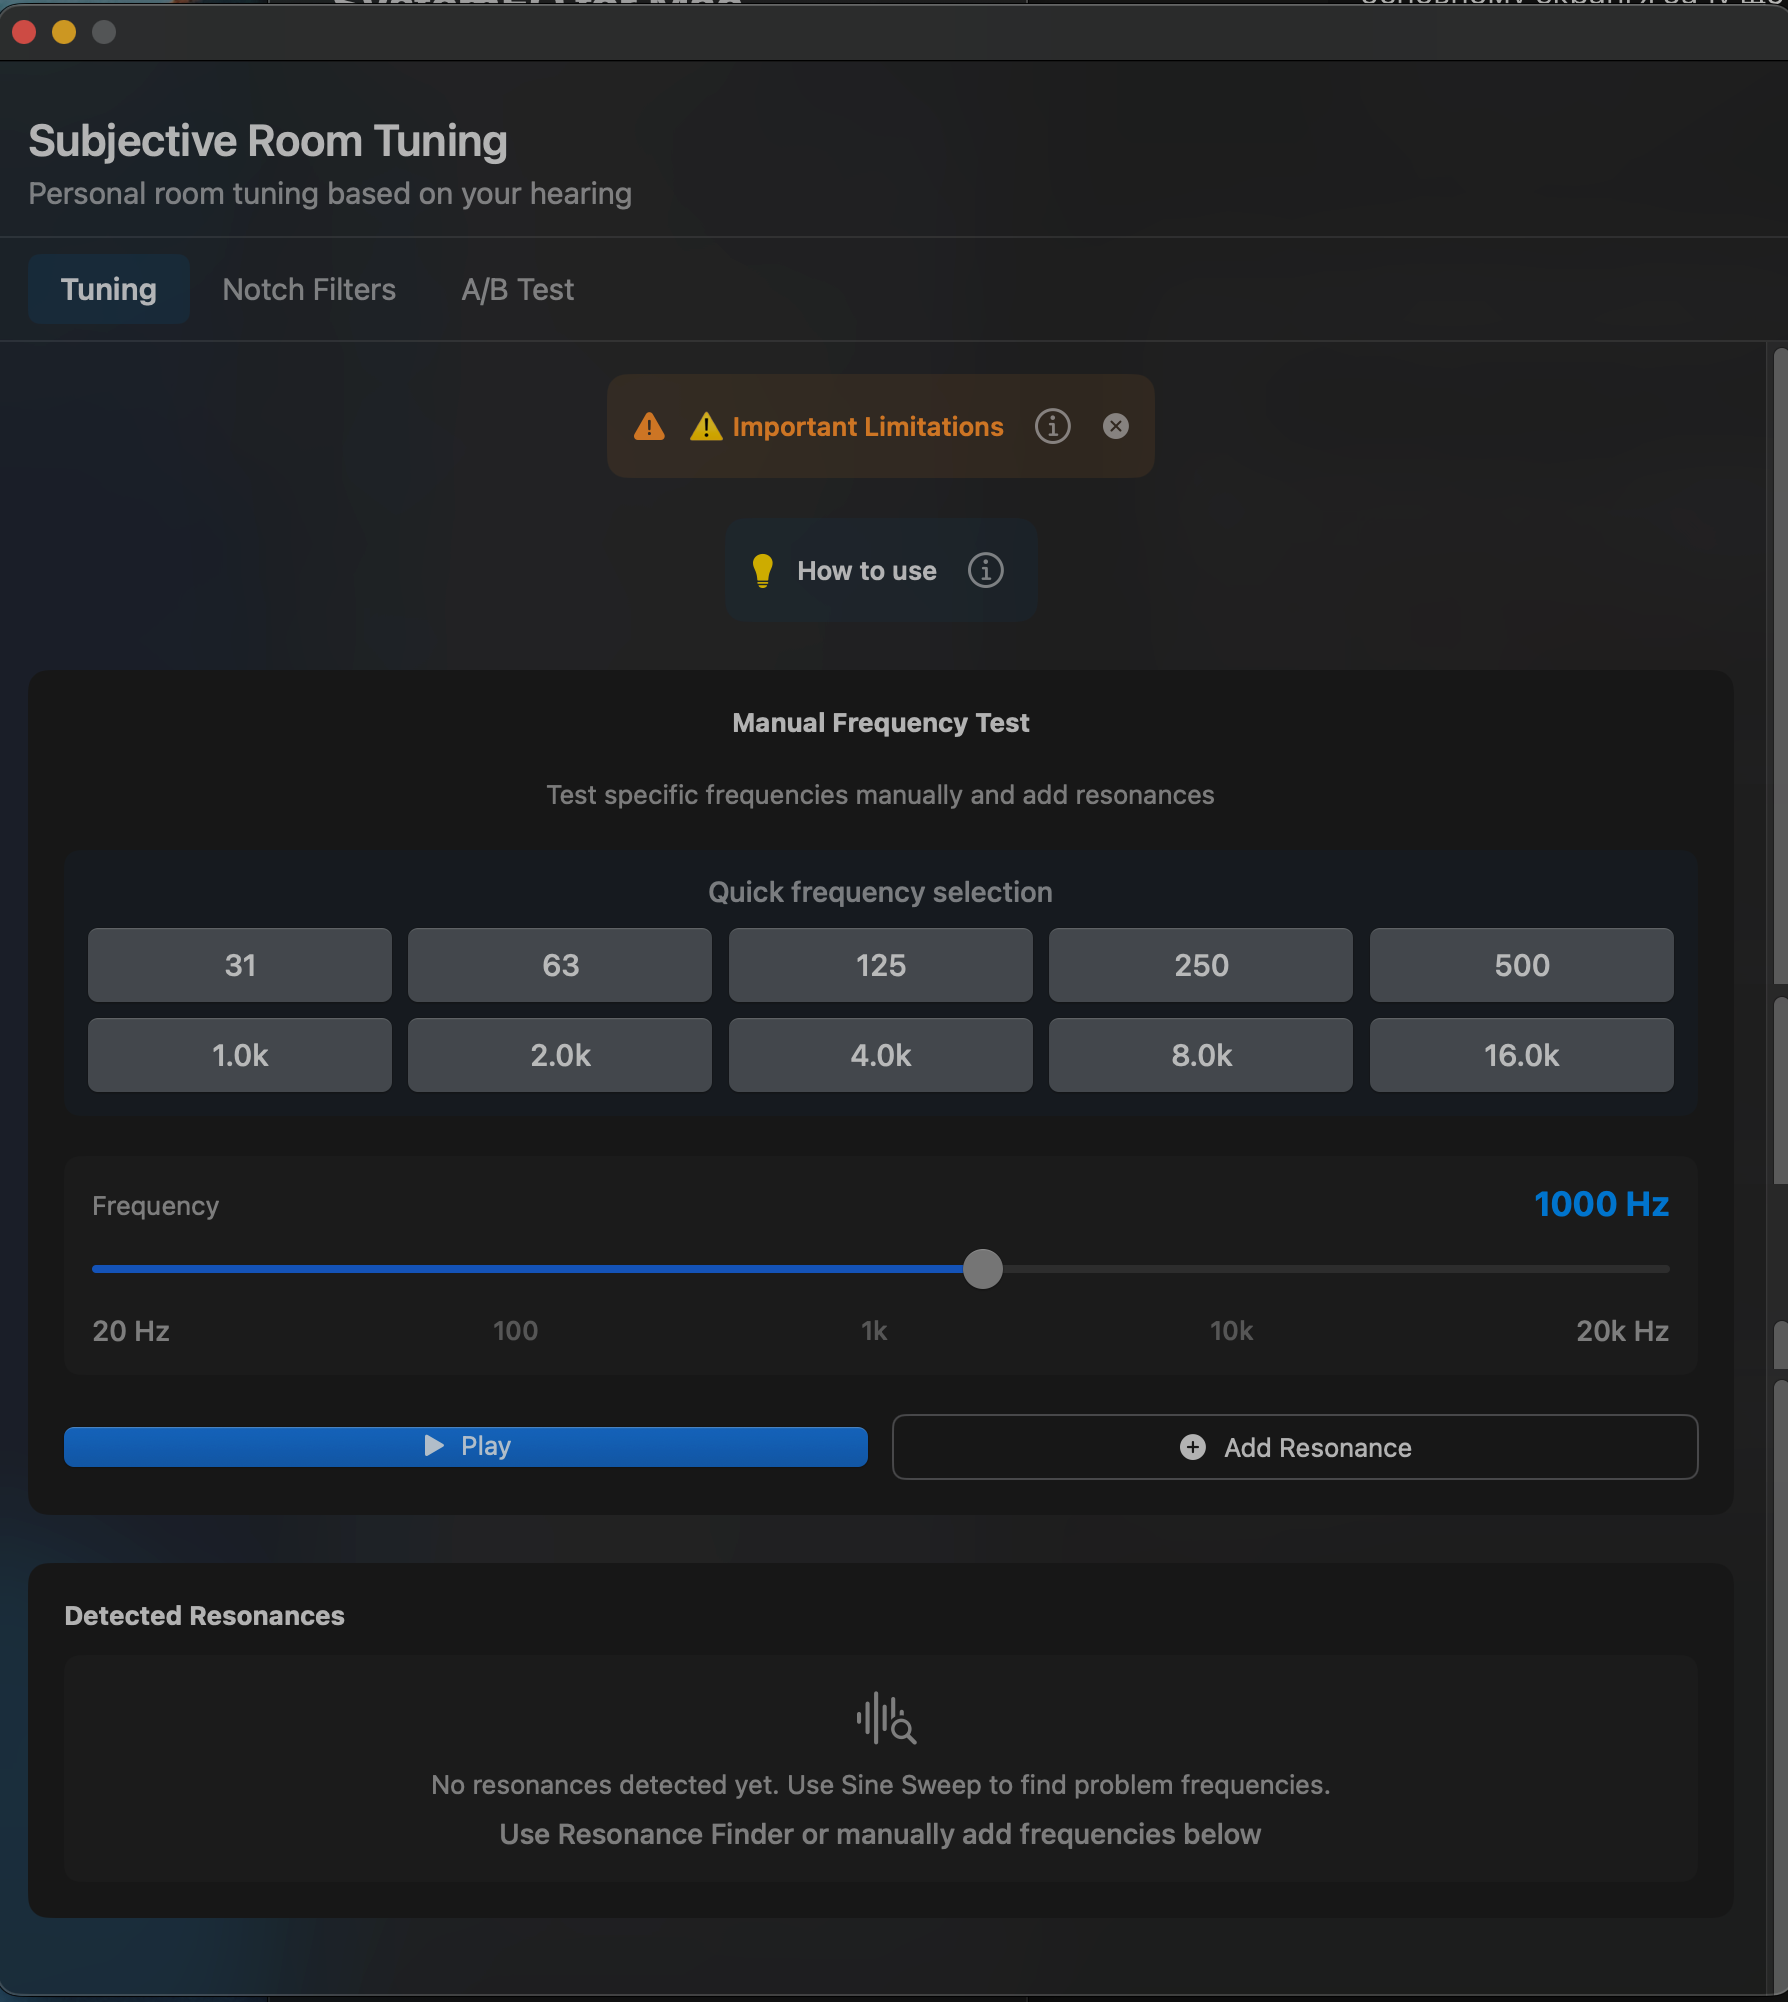Viewport: 1788px width, 2002px height.
Task: Select the 31 Hz quick frequency
Action: 240,965
